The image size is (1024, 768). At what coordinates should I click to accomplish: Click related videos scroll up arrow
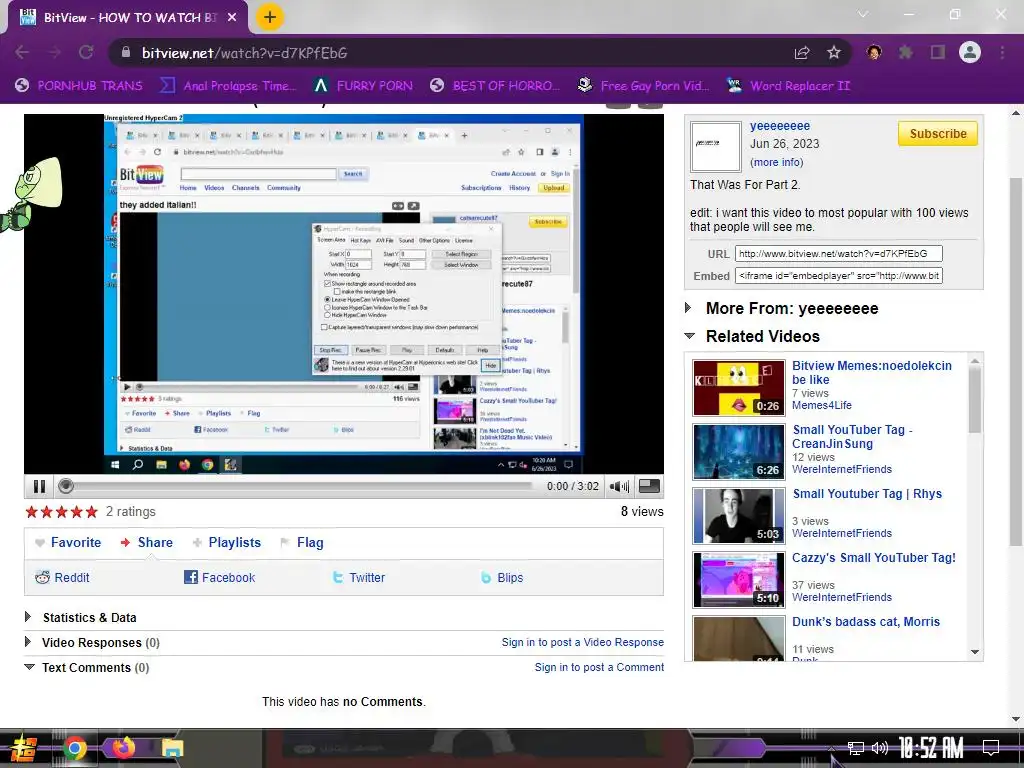(x=975, y=361)
